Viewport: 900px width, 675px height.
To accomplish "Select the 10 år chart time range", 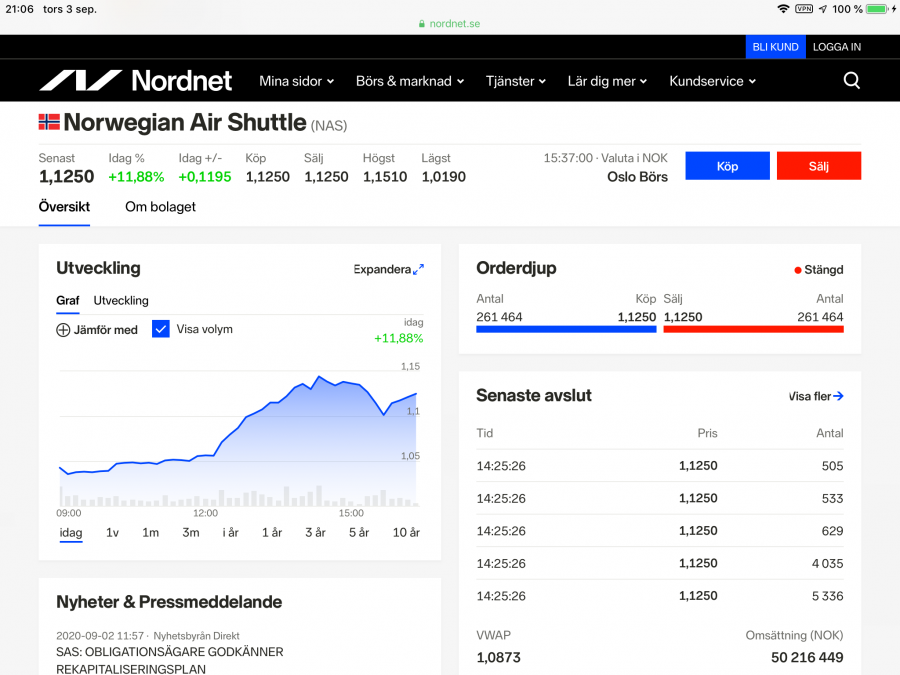I will coord(406,532).
